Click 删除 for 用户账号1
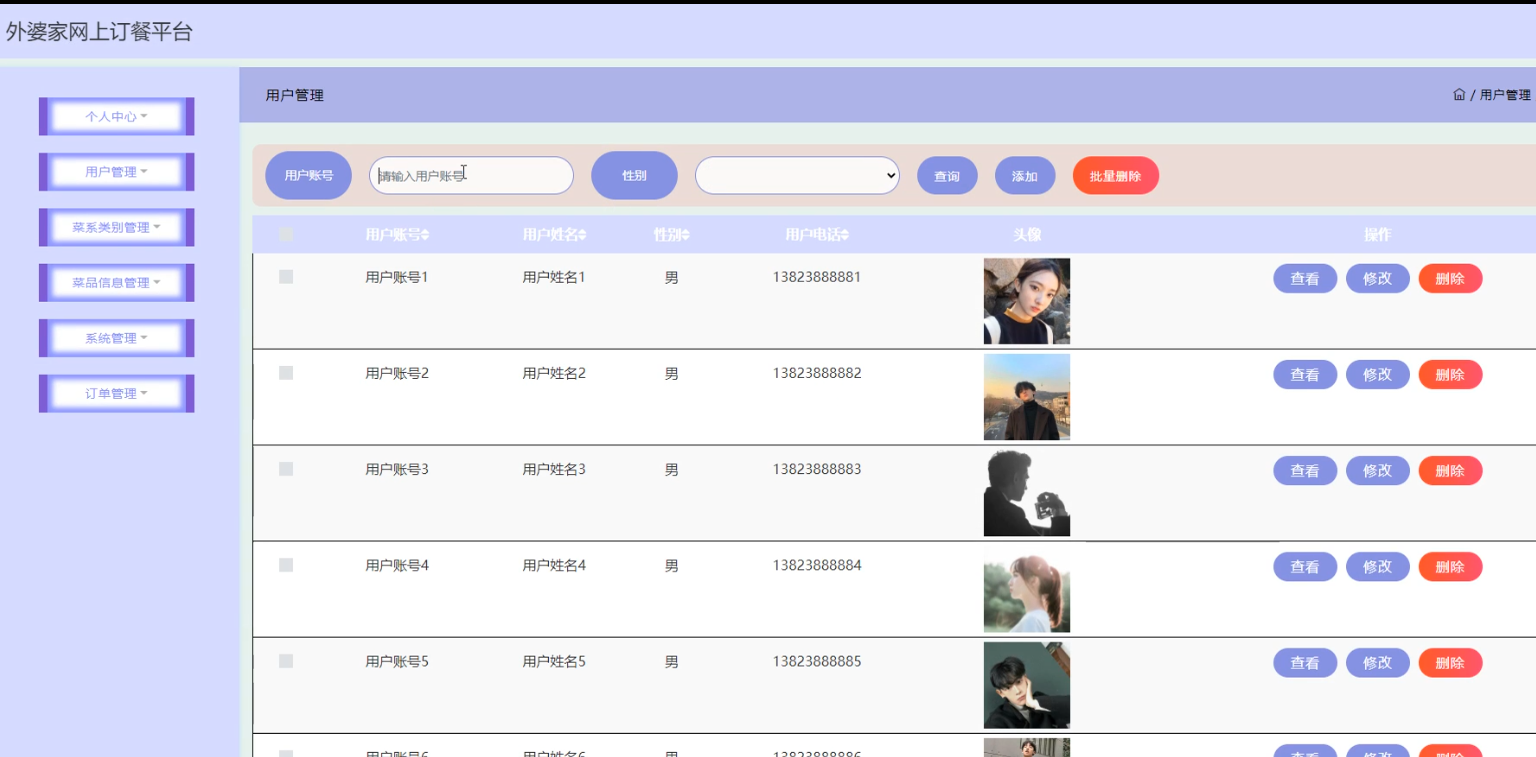 click(x=1450, y=279)
